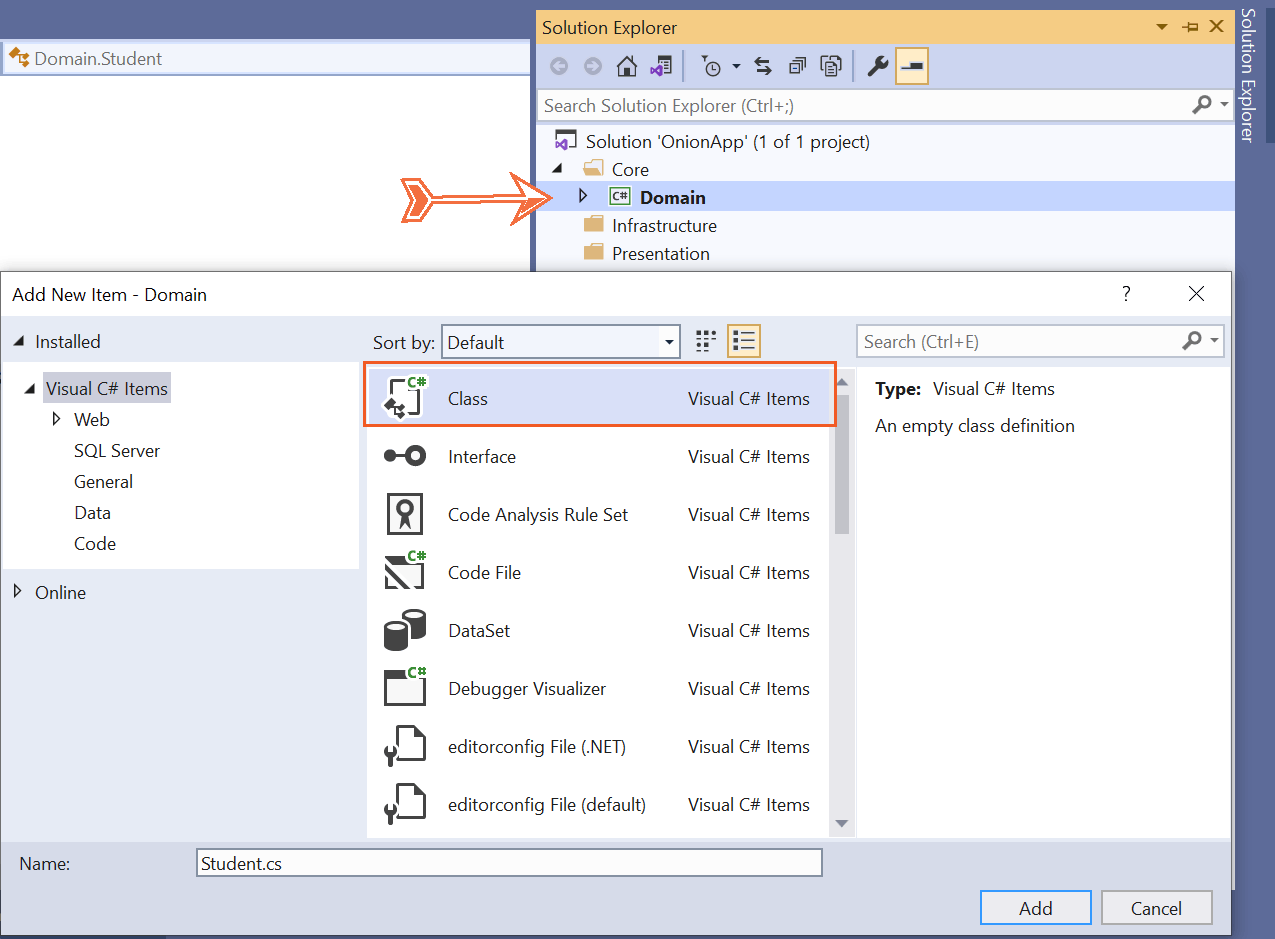This screenshot has width=1275, height=939.
Task: Select the 'Code File' template name
Action: [x=484, y=573]
